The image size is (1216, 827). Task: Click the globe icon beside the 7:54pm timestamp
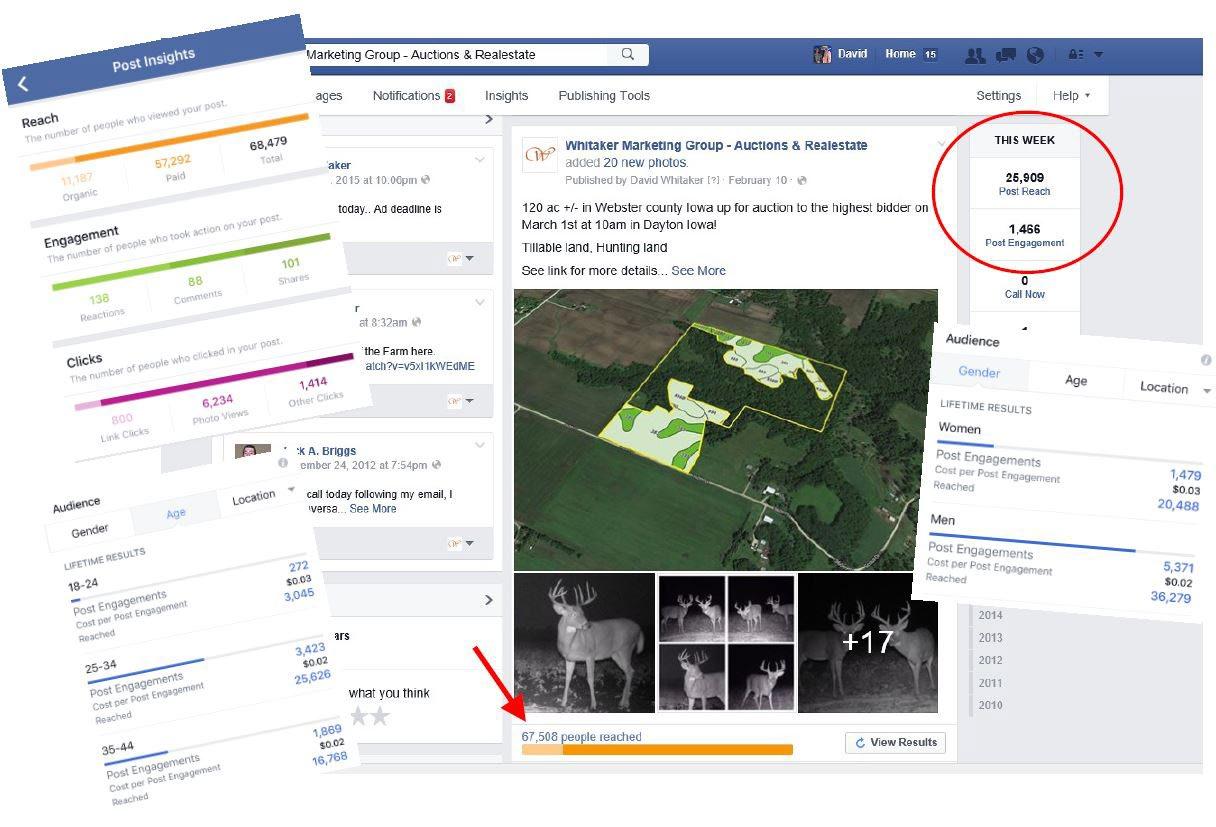pos(438,465)
